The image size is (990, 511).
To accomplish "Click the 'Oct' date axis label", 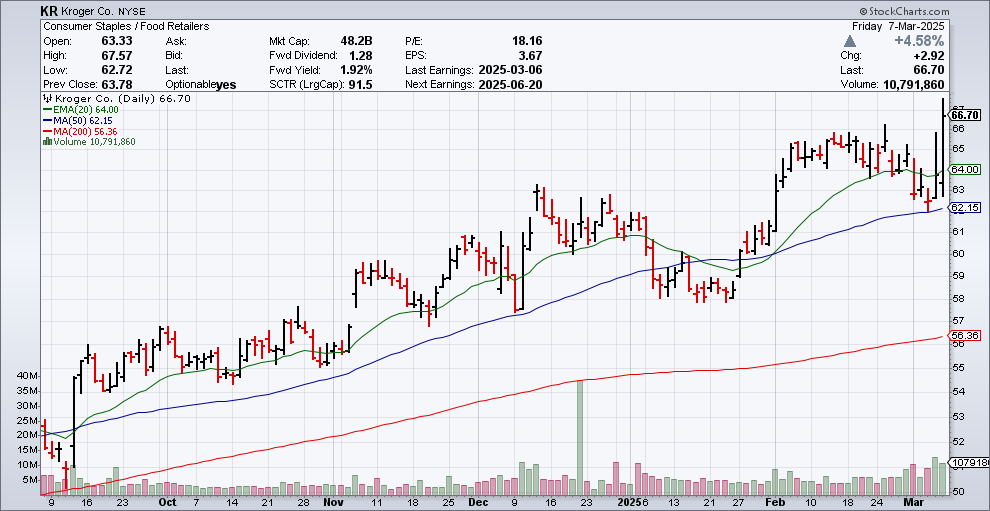I will tap(167, 503).
